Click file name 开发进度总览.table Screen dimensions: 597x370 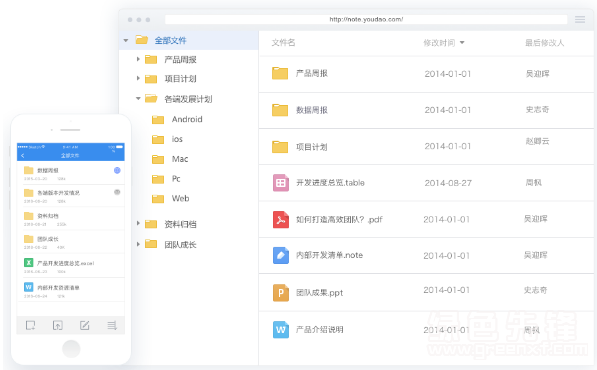click(x=330, y=183)
